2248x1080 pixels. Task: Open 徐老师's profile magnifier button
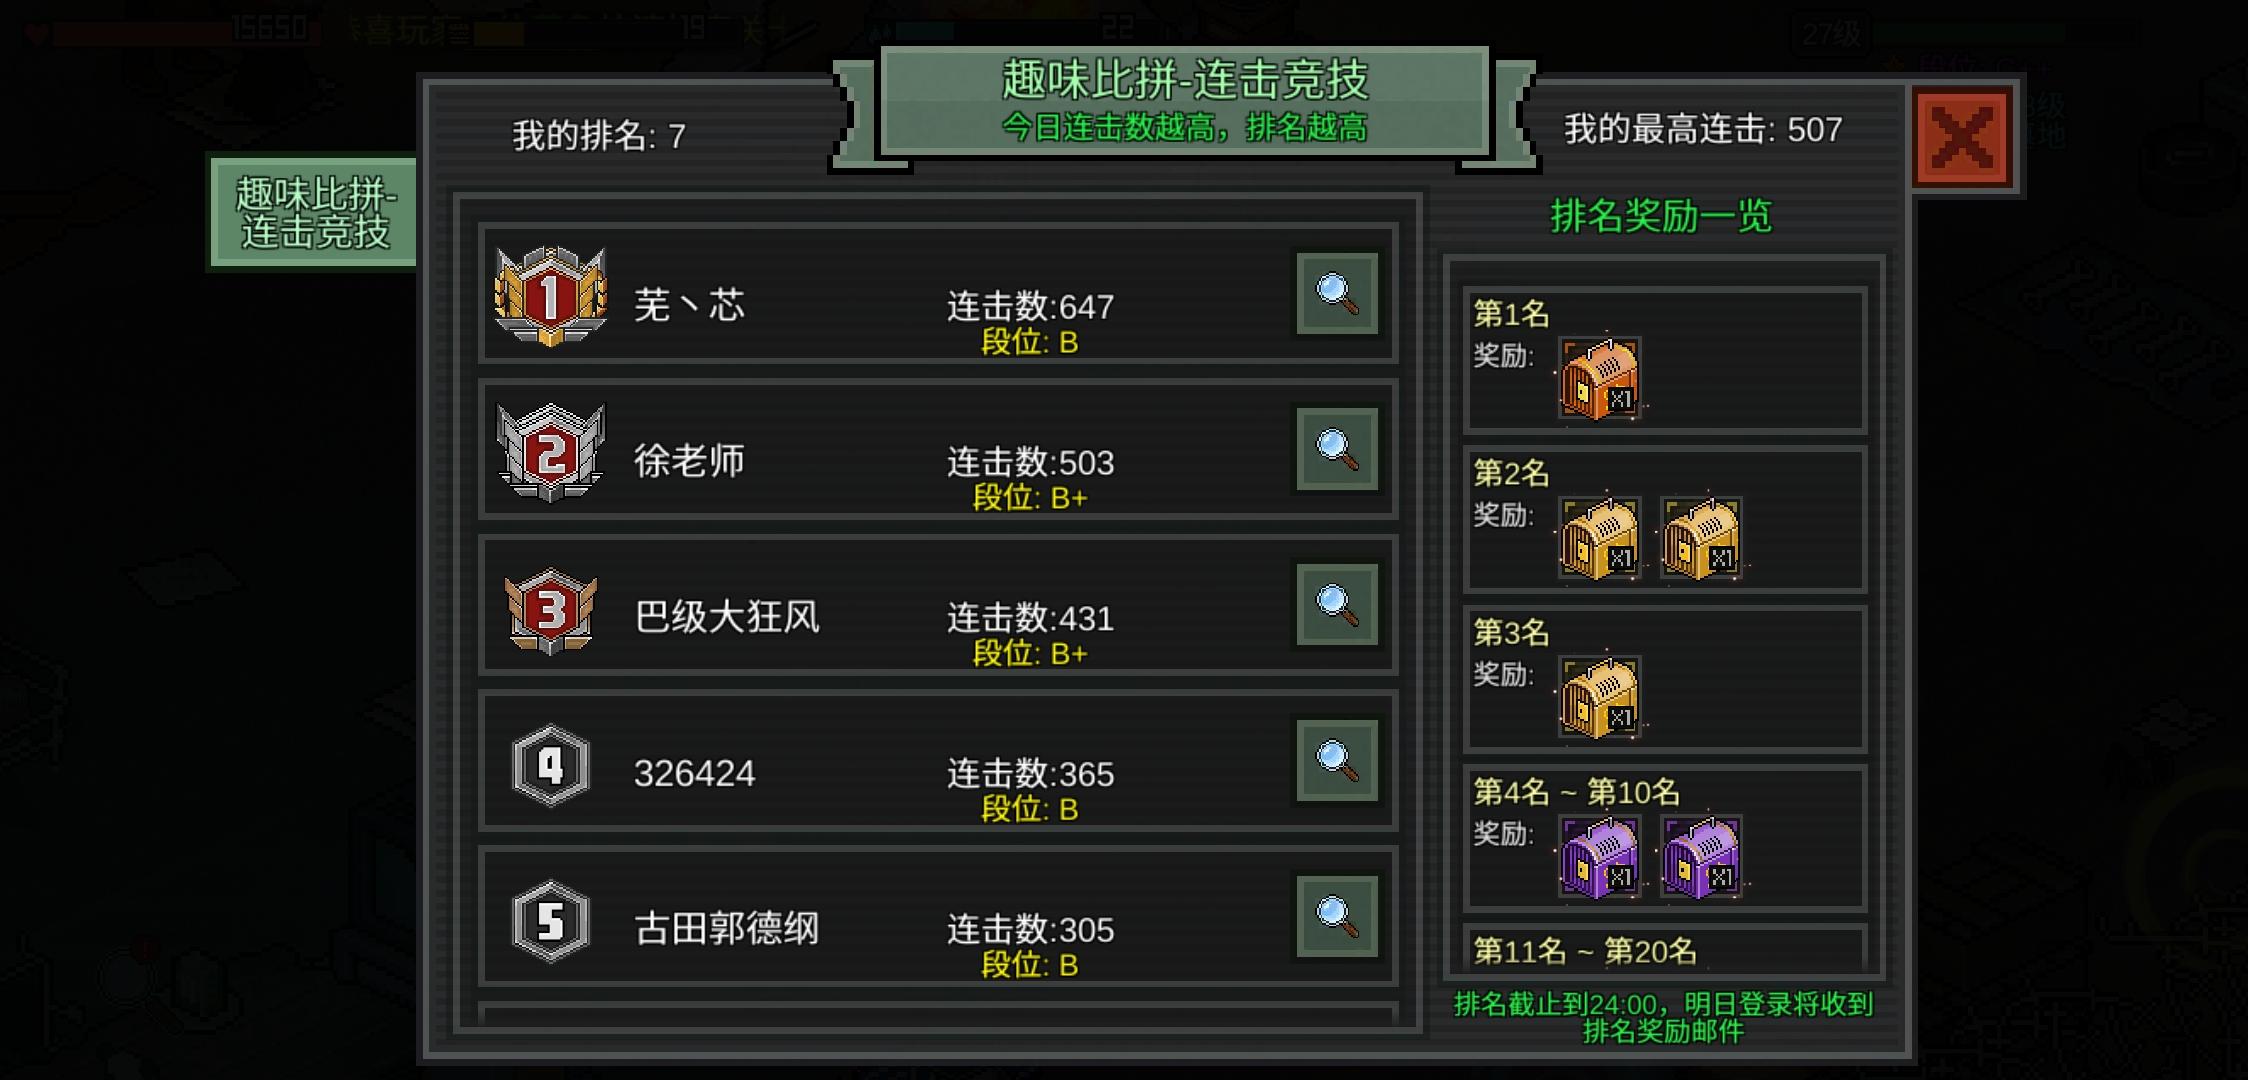[x=1337, y=449]
